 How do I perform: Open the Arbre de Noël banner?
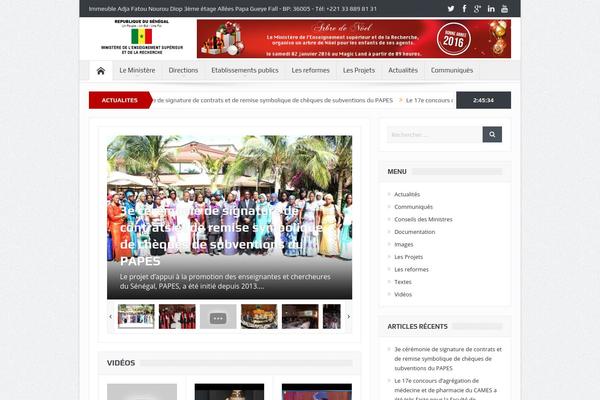click(x=354, y=39)
